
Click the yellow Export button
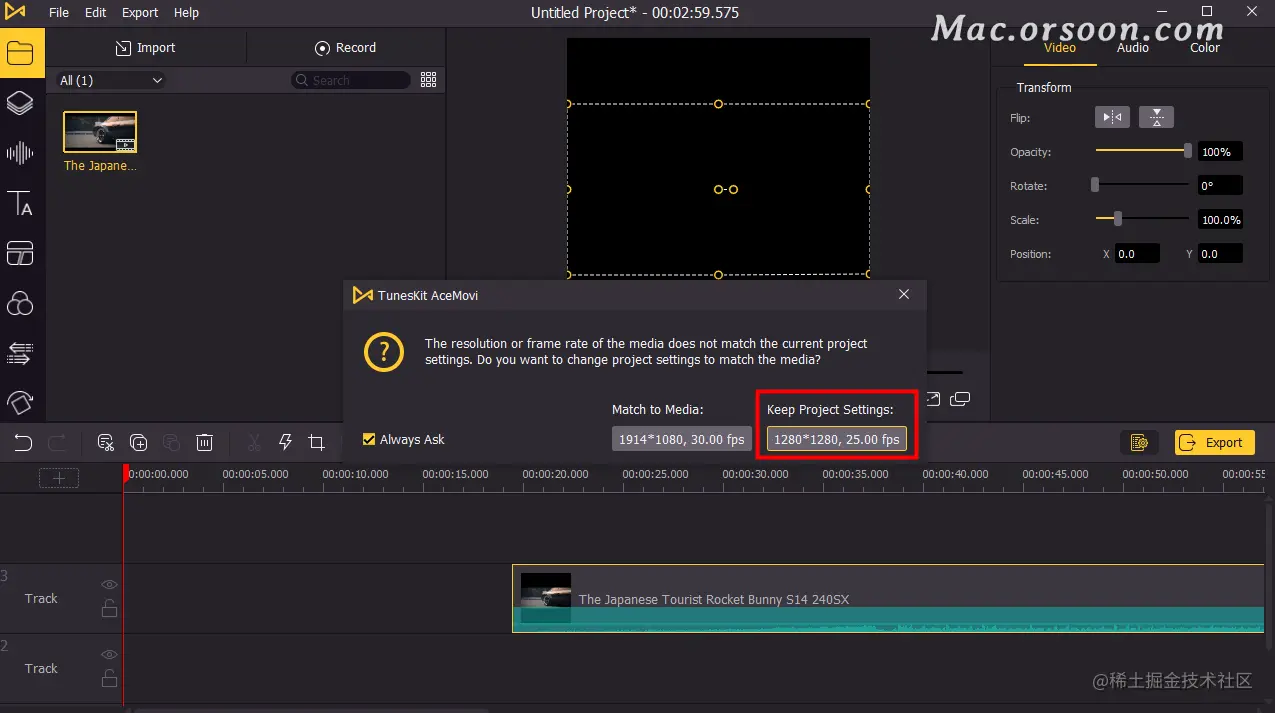1214,442
